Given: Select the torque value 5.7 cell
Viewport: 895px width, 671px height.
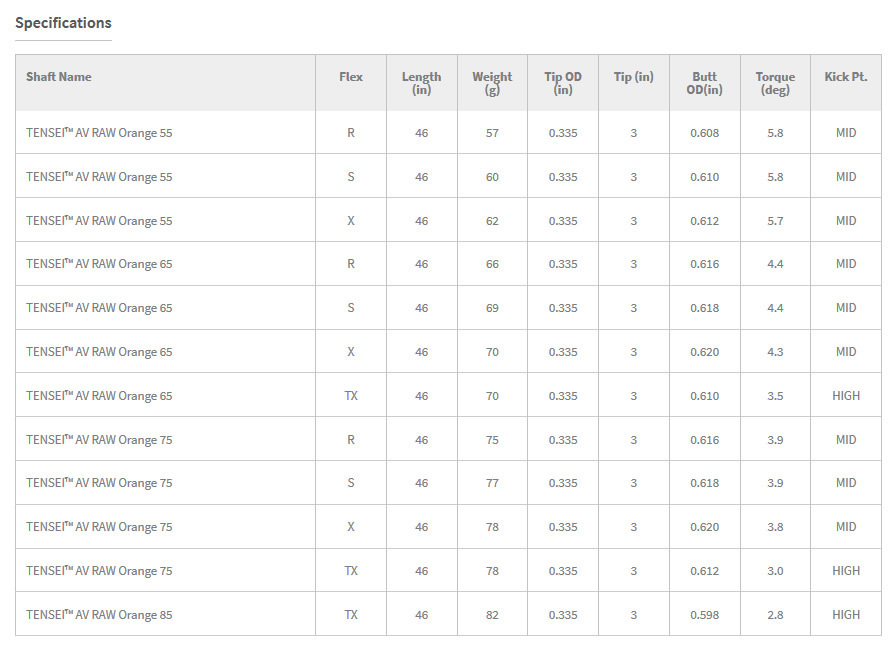Looking at the screenshot, I should 775,221.
